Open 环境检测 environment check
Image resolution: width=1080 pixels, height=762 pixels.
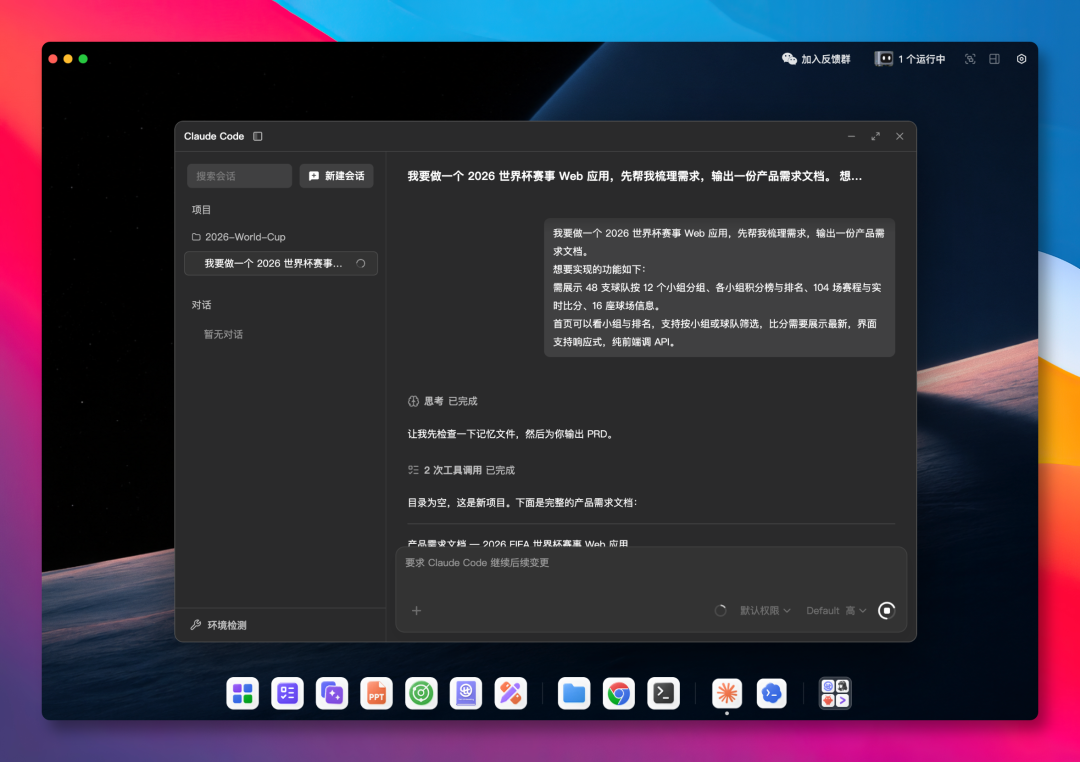tap(219, 625)
